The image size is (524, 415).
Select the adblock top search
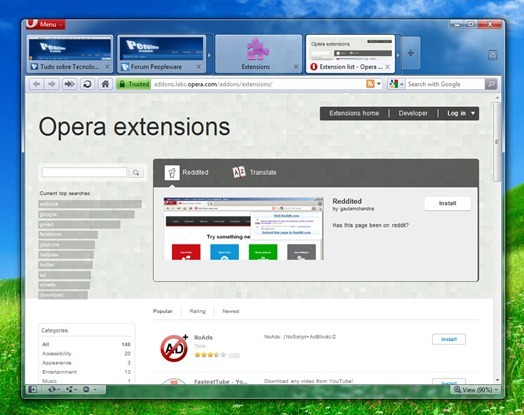coord(90,204)
